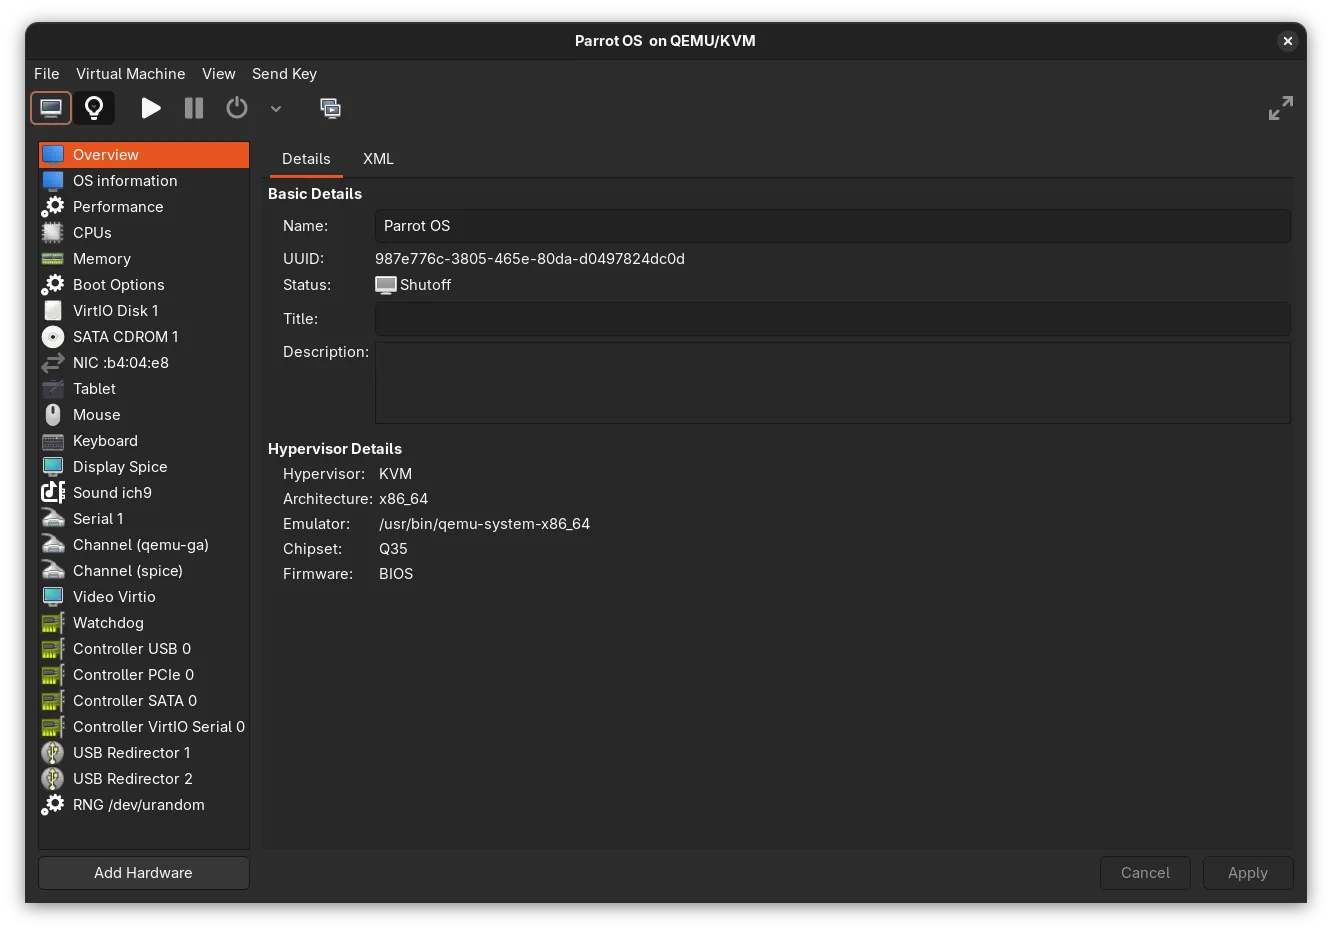Open Boot Options in the sidebar
Screen dimensions: 1332x931
pyautogui.click(x=144, y=285)
